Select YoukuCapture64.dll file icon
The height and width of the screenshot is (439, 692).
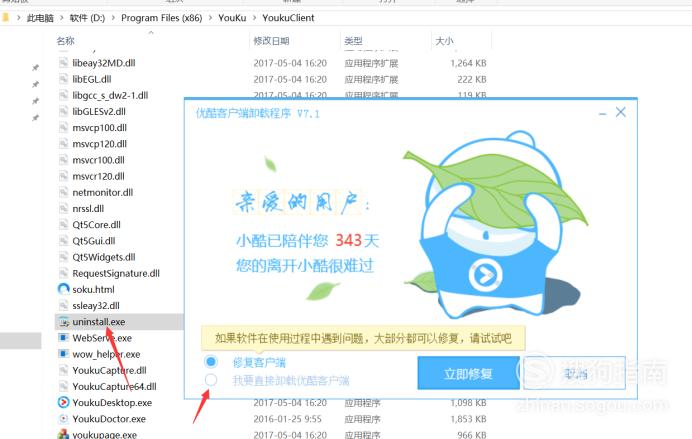click(64, 386)
